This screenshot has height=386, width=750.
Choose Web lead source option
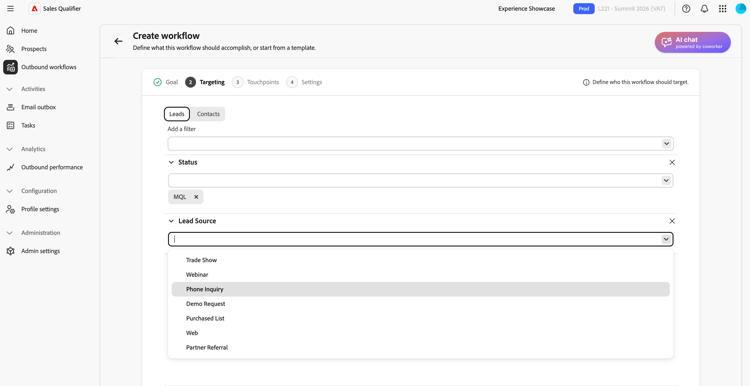click(x=420, y=333)
